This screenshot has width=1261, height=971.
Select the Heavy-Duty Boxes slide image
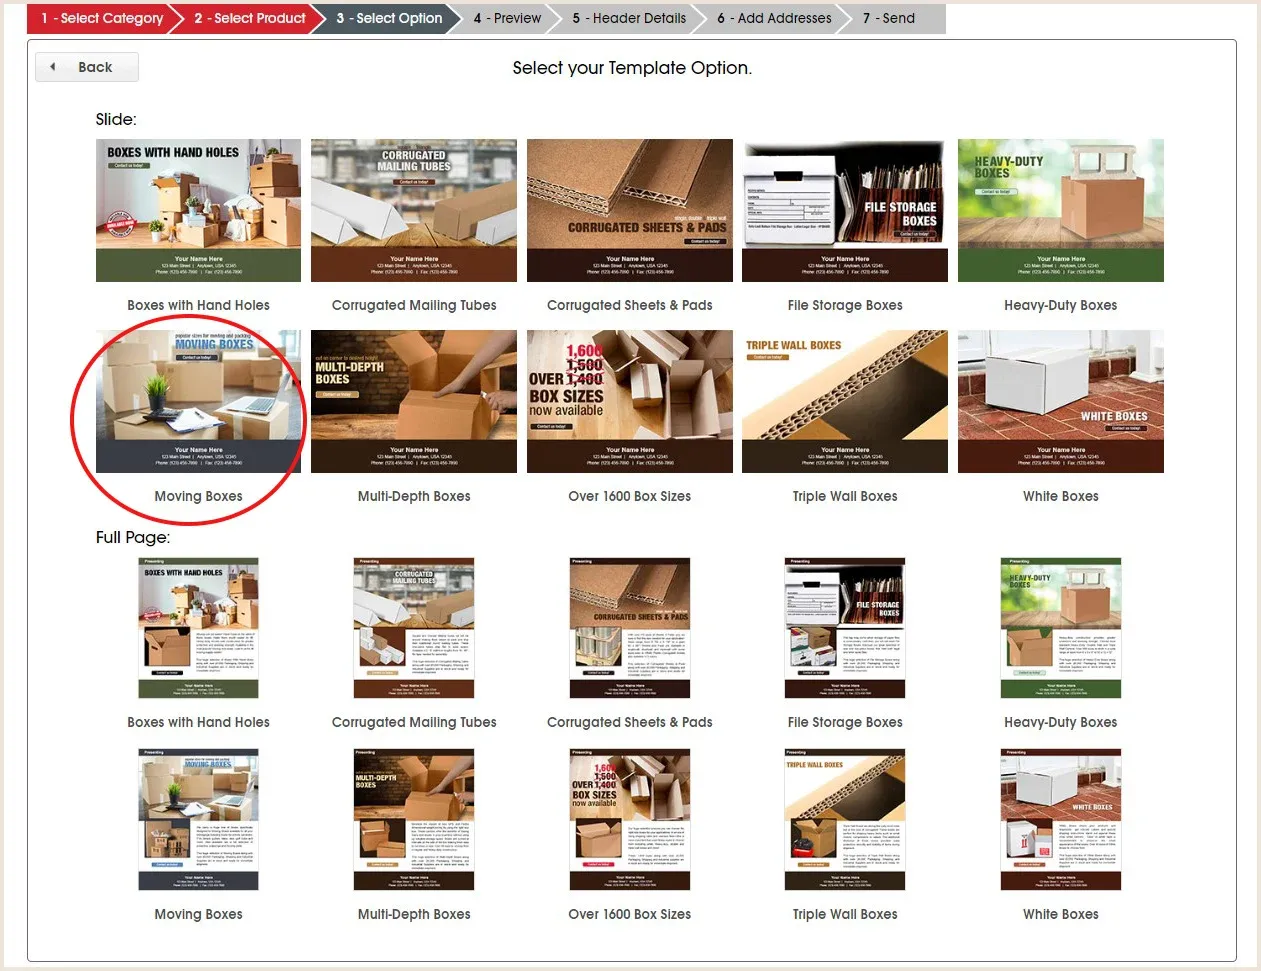[x=1061, y=210]
